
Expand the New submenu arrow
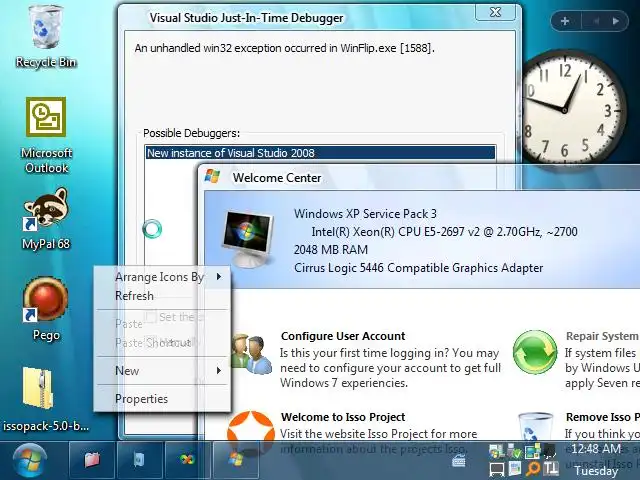(x=219, y=371)
